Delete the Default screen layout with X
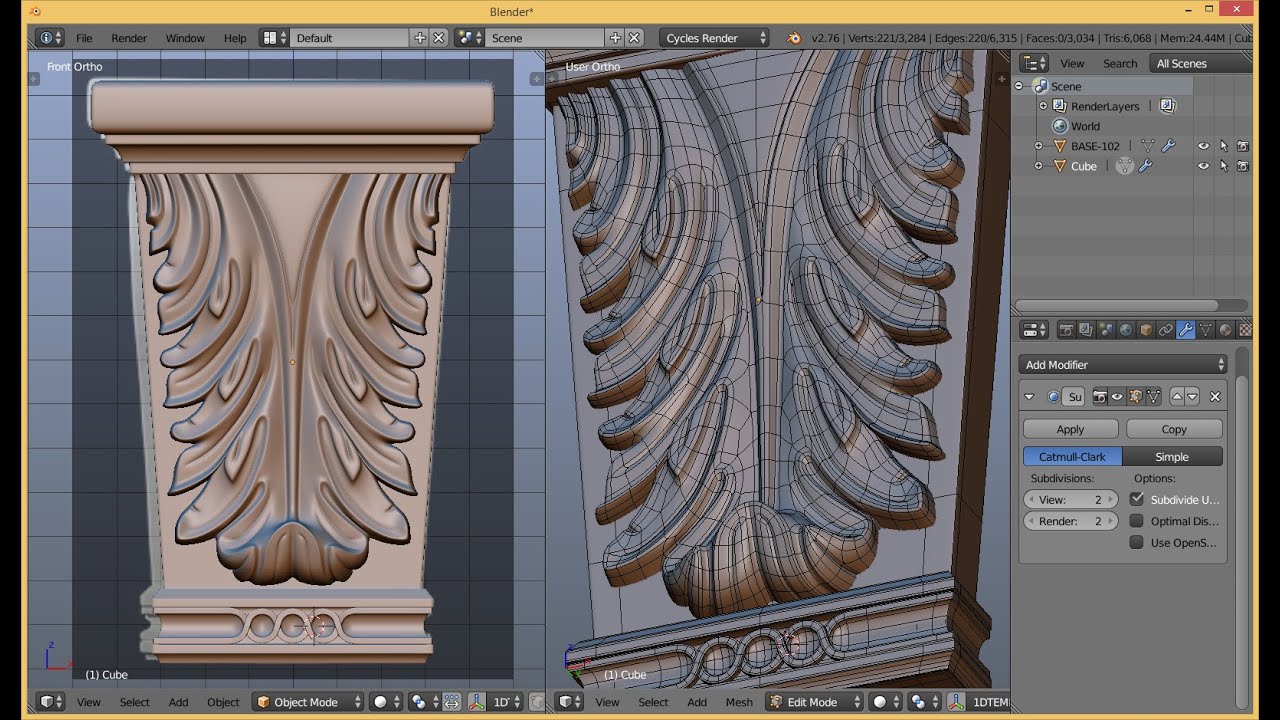The height and width of the screenshot is (720, 1280). pyautogui.click(x=439, y=38)
